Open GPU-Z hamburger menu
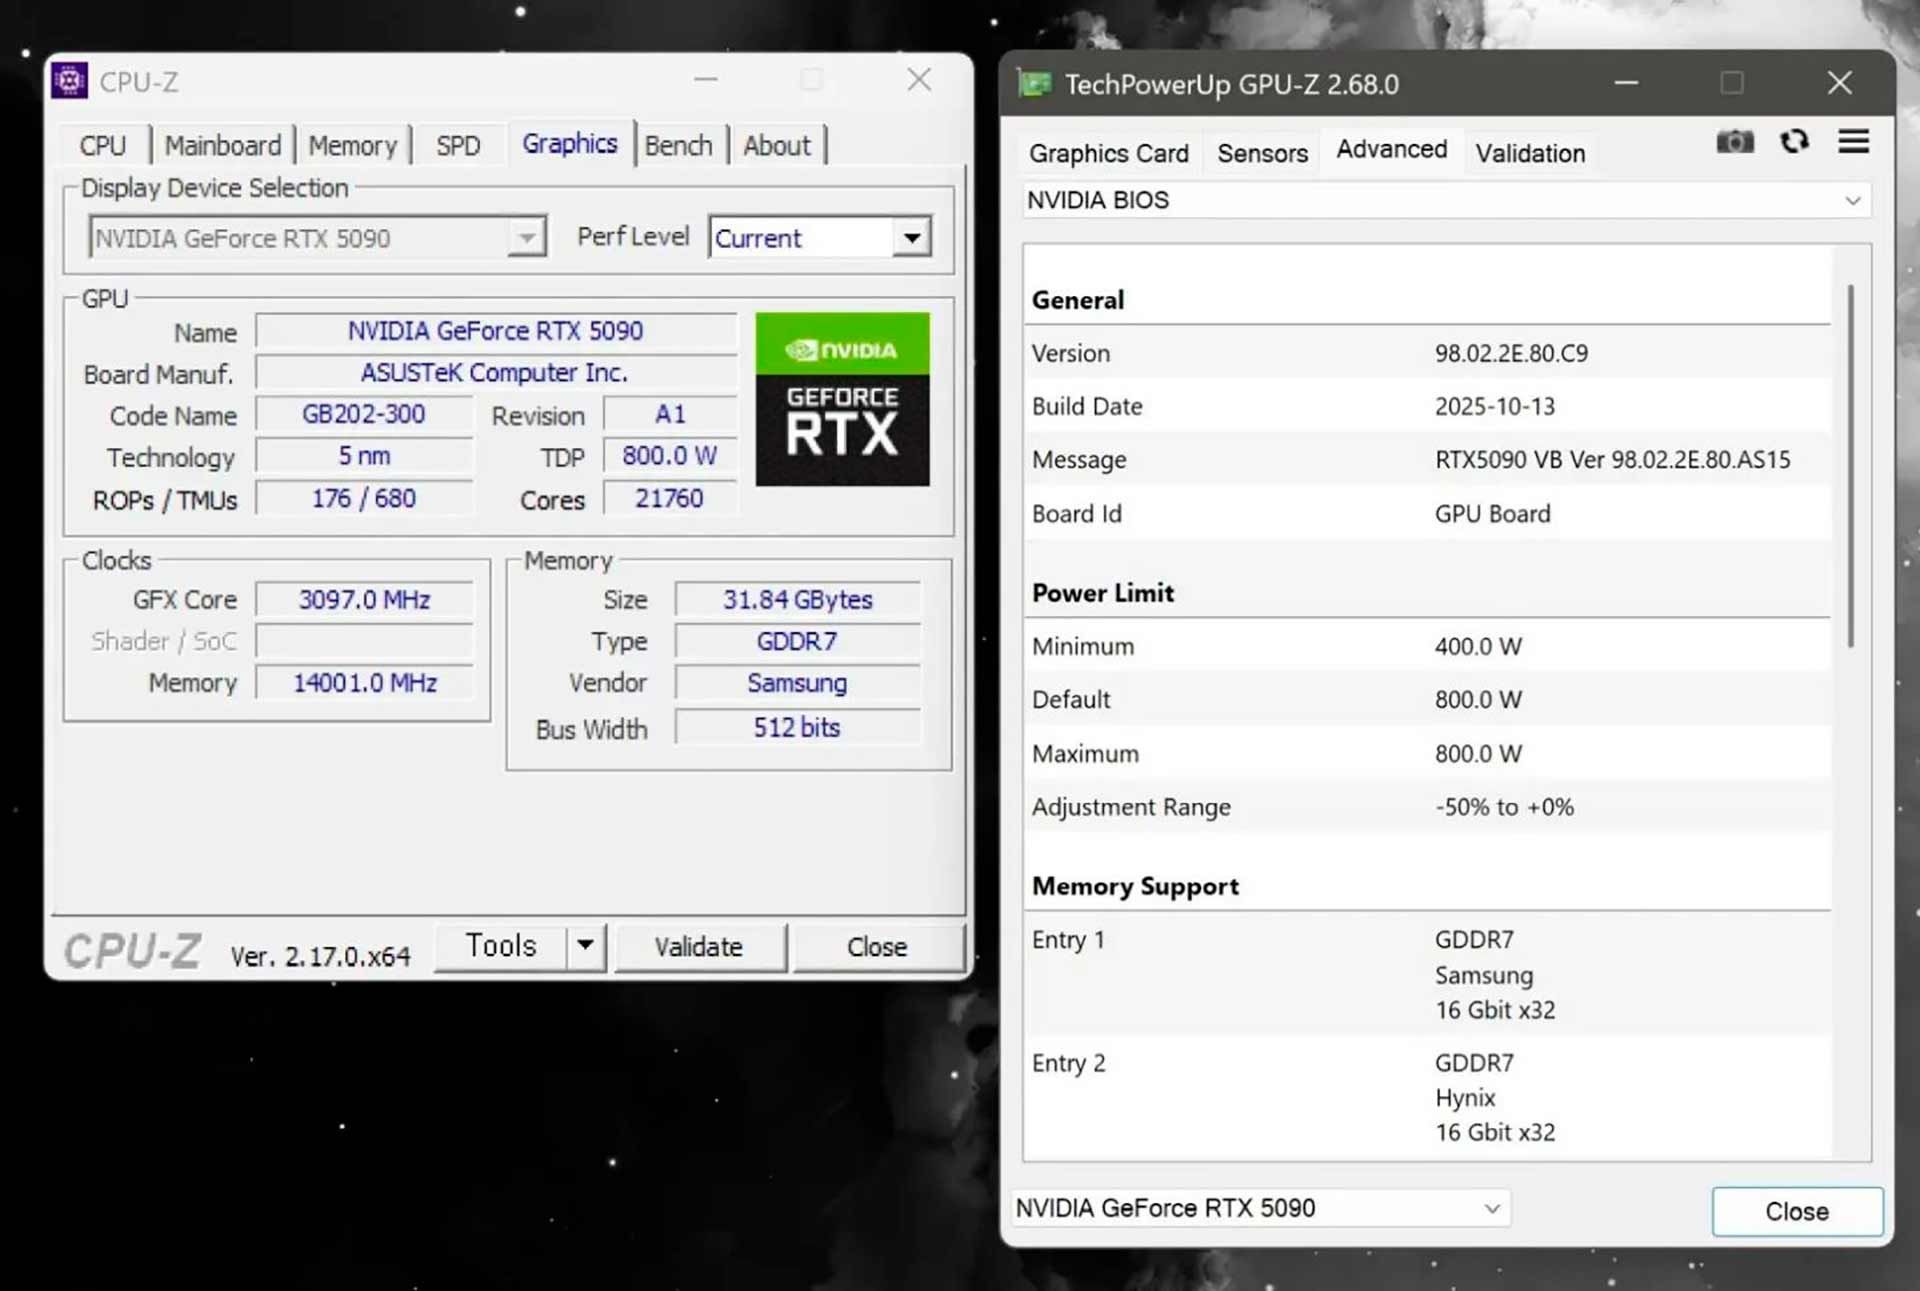 click(1854, 142)
